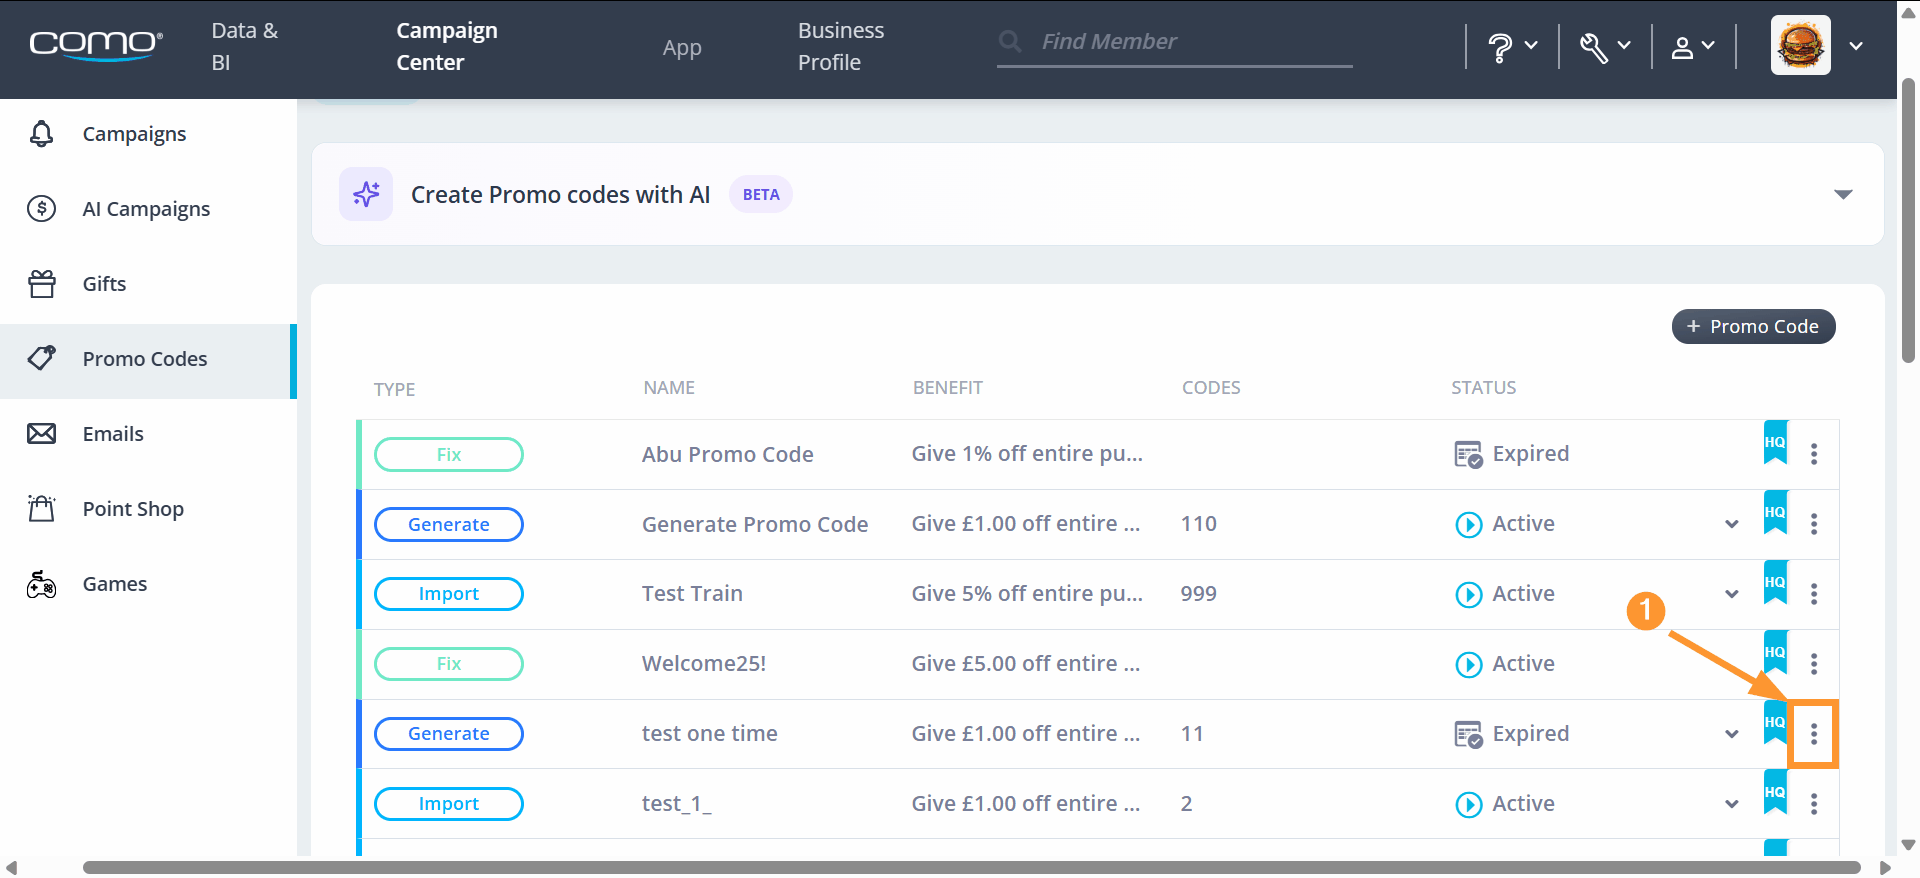Image resolution: width=1920 pixels, height=878 pixels.
Task: Click the AI sparkle icon in promo banner
Action: click(366, 194)
